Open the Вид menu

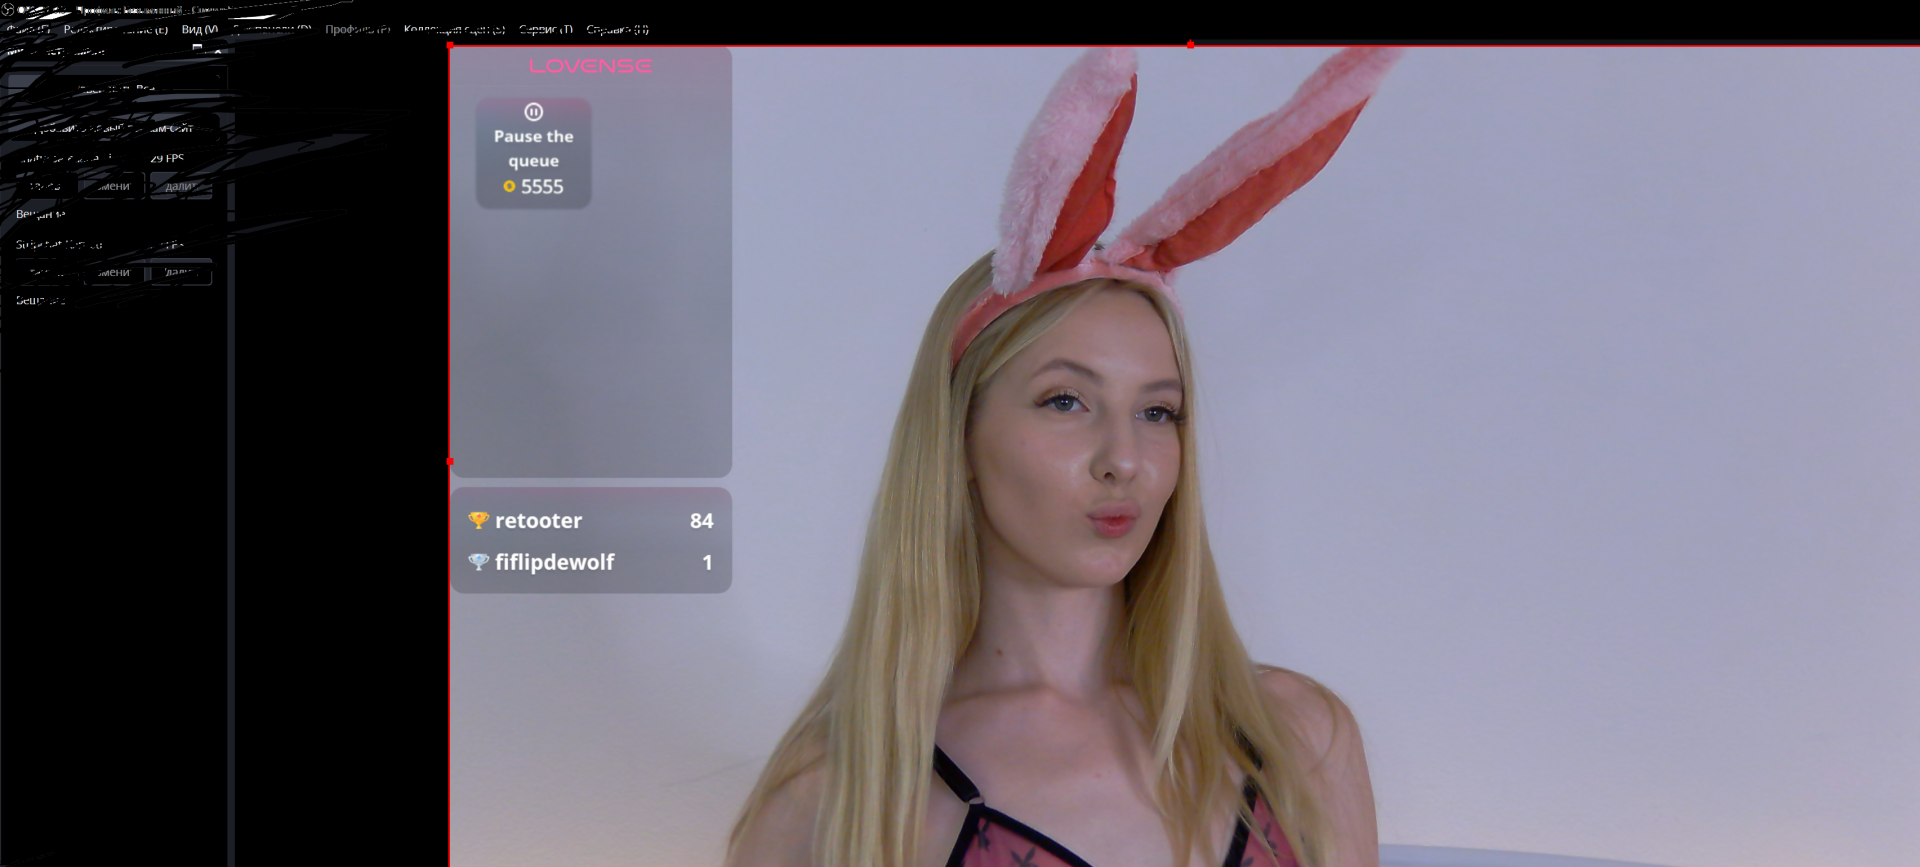199,30
